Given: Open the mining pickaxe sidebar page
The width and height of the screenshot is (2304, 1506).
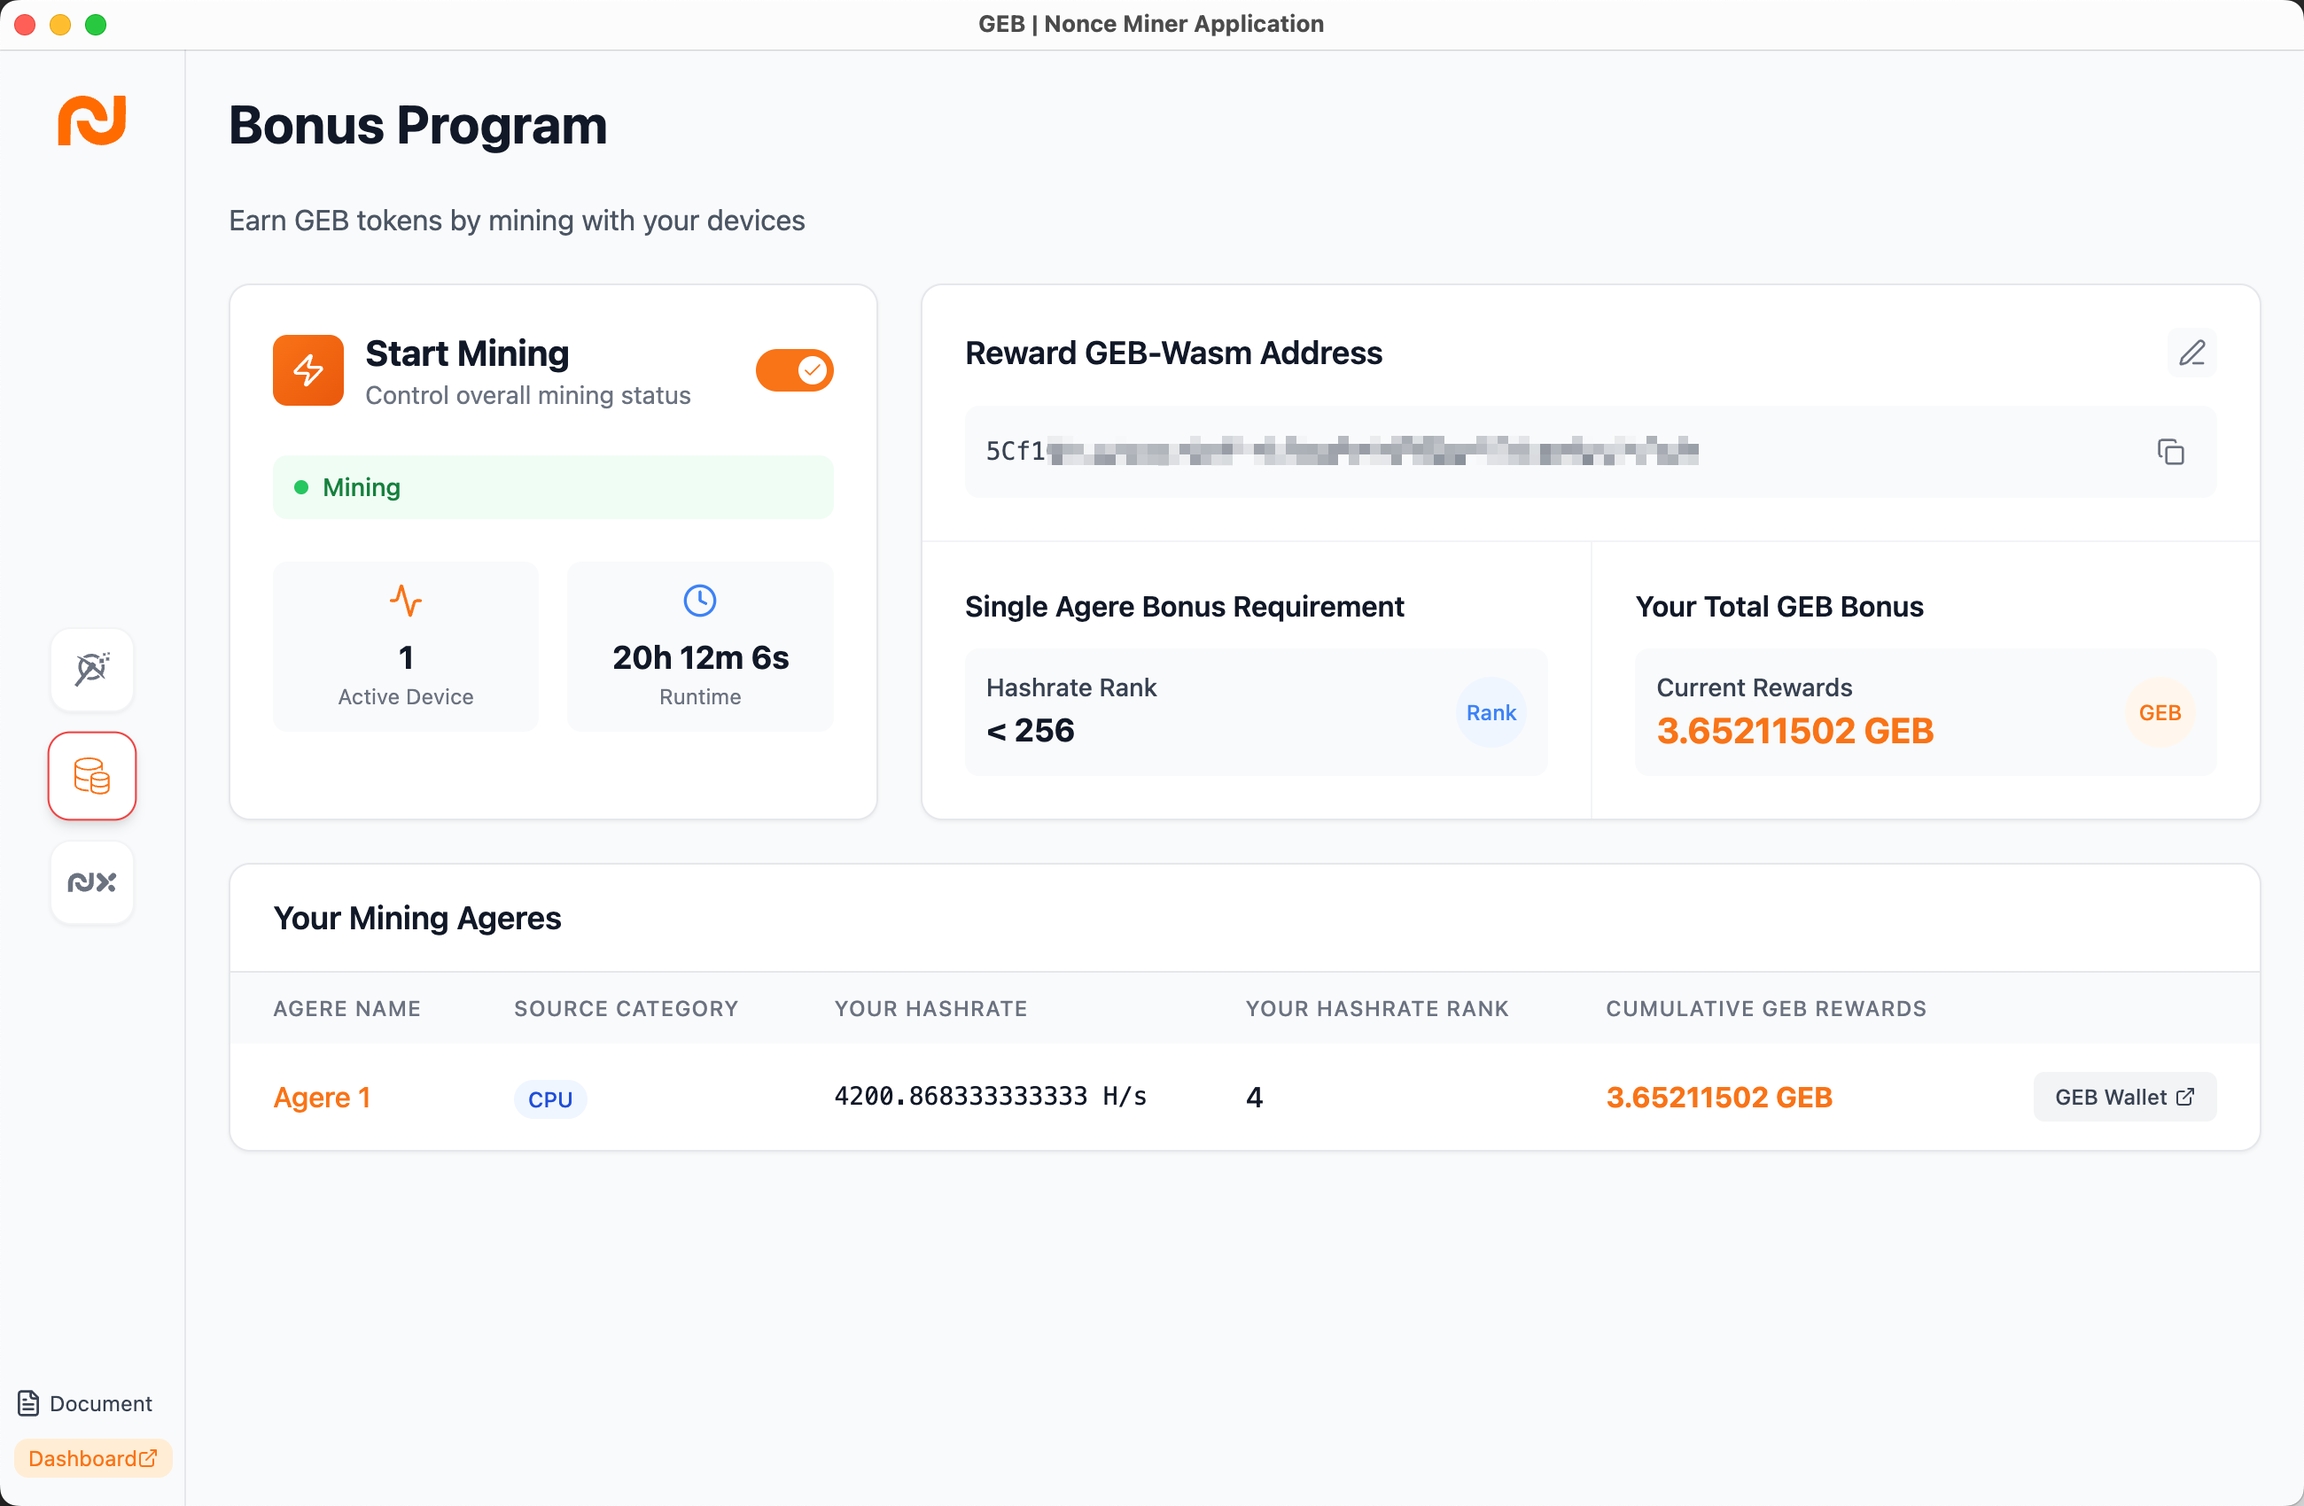Looking at the screenshot, I should point(92,669).
